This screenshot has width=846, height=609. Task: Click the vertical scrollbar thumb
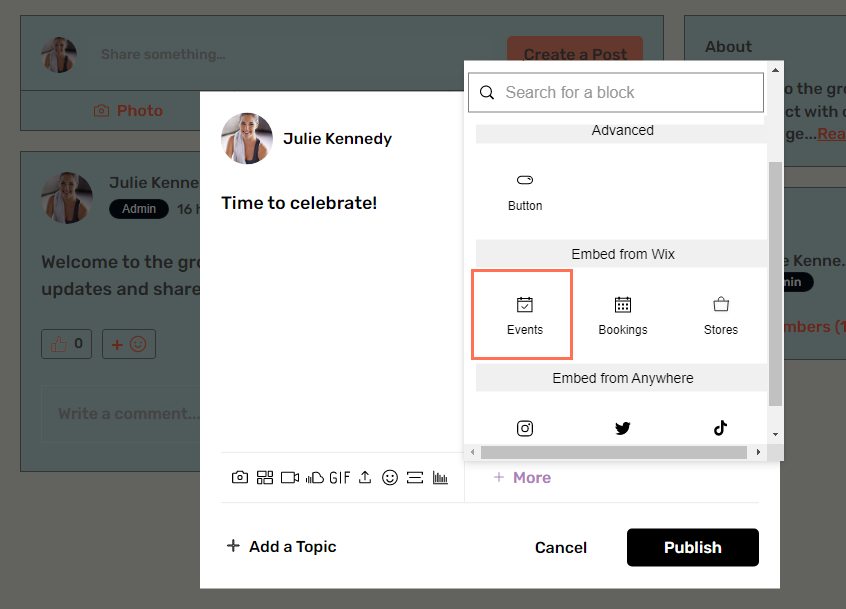pos(775,284)
